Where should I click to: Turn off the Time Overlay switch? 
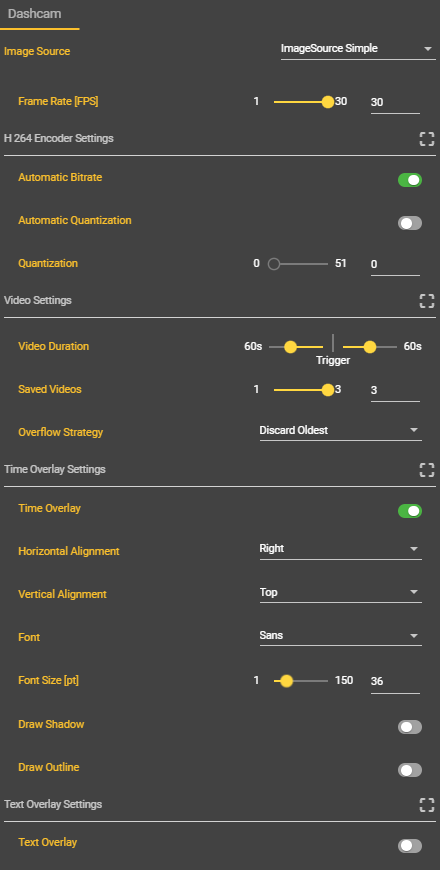click(x=410, y=511)
